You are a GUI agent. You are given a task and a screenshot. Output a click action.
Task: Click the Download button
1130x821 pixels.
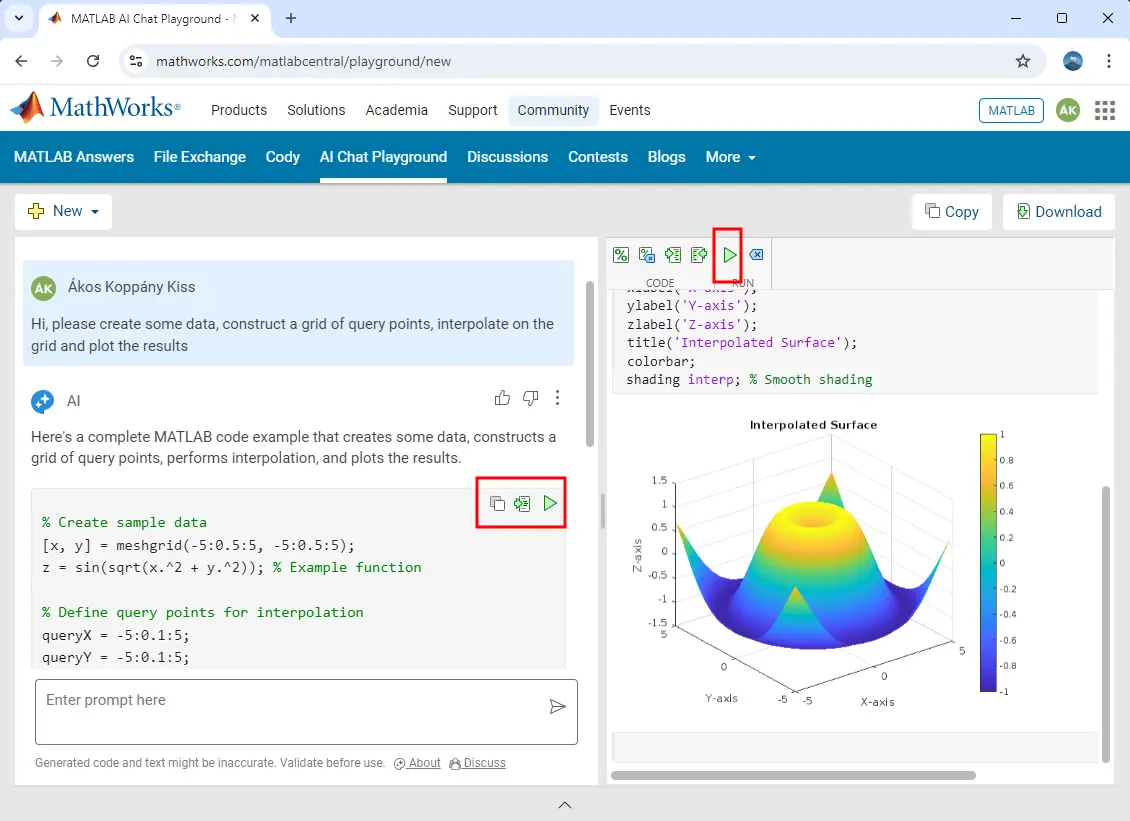(x=1059, y=212)
